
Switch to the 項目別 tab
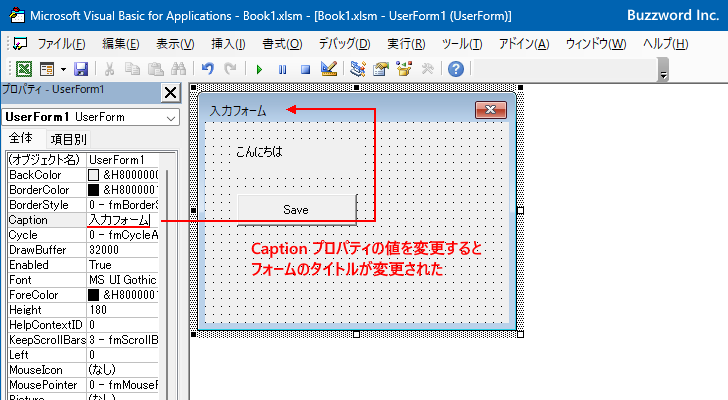click(68, 139)
